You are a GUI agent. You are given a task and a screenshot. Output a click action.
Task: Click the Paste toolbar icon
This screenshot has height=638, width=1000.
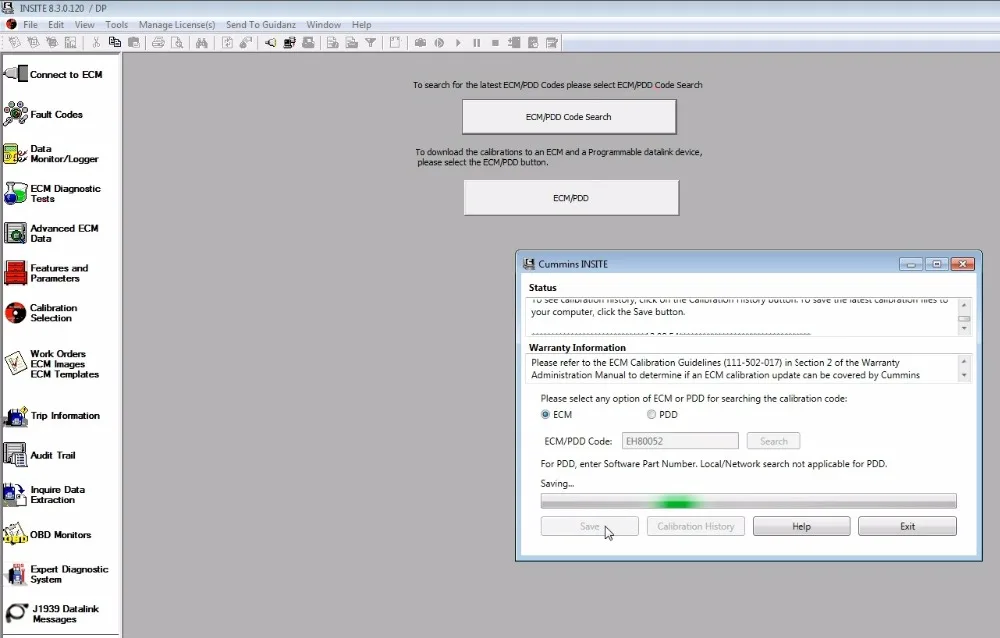coord(134,43)
